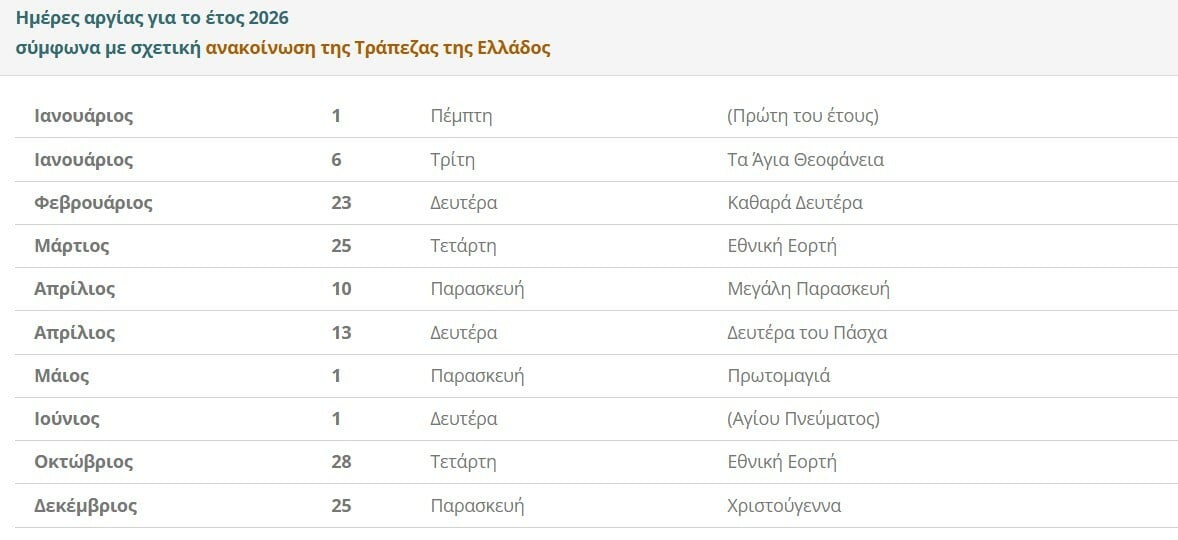Image resolution: width=1178 pixels, height=540 pixels.
Task: Select the Μάιος month cell
Action: 62,376
